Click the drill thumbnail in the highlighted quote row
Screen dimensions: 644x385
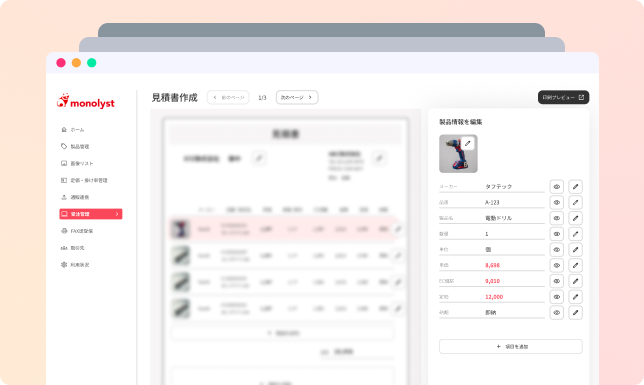[181, 229]
